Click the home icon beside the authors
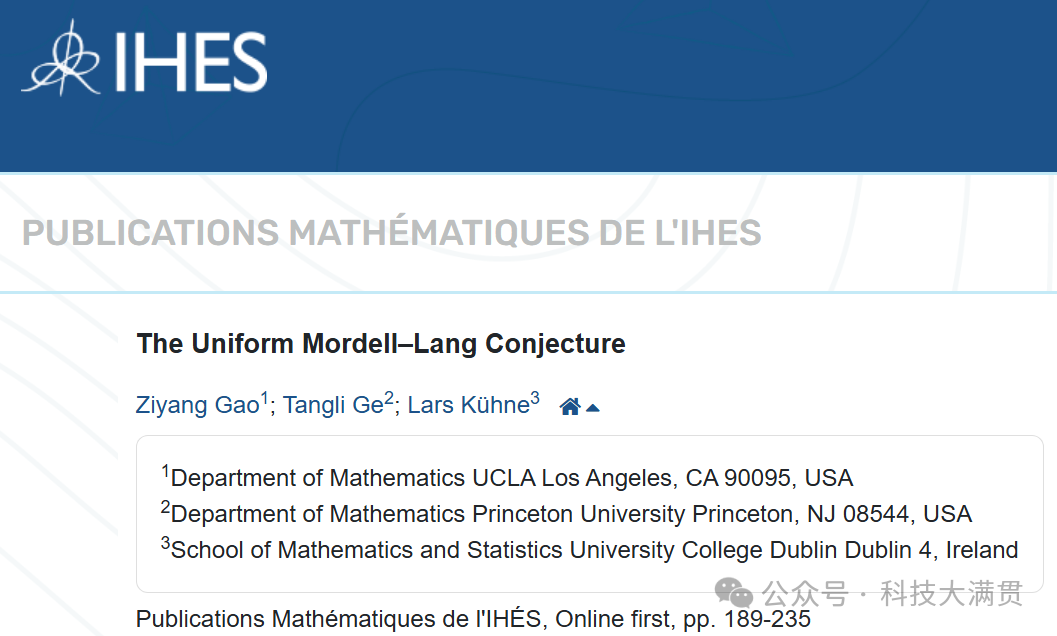The height and width of the screenshot is (636, 1057). 570,406
